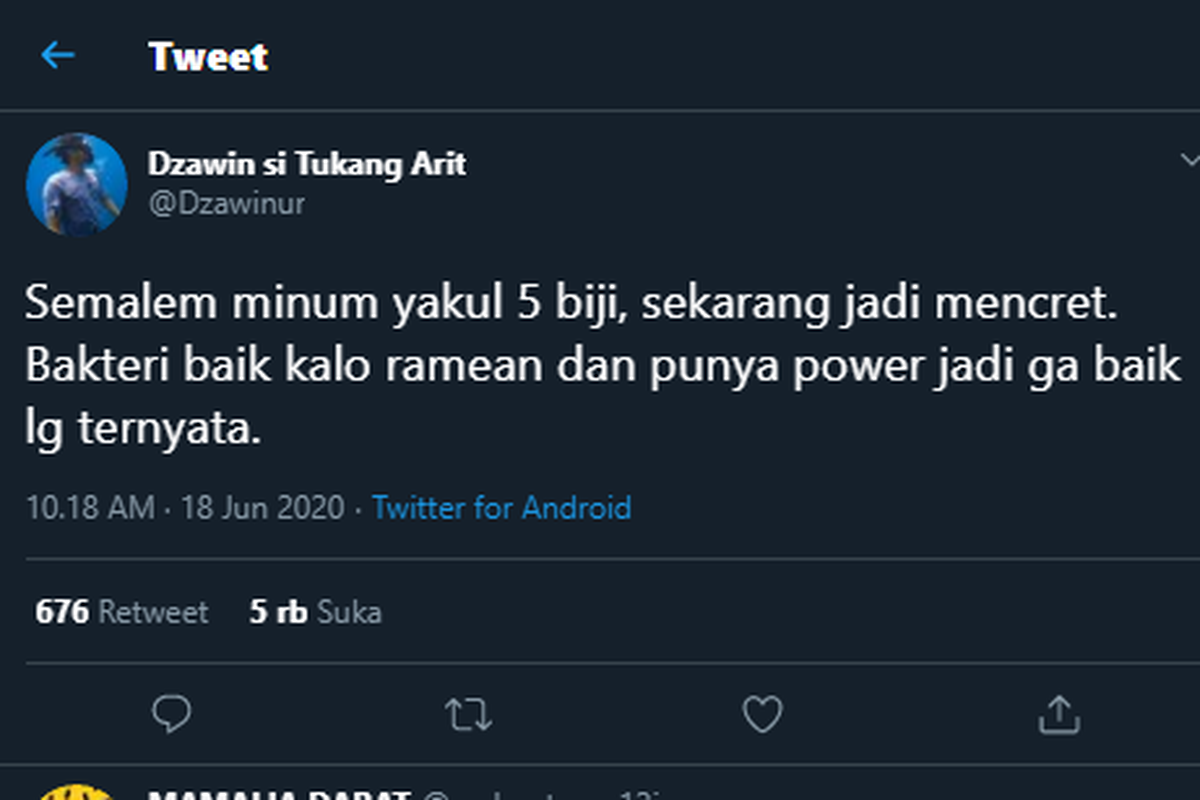1200x800 pixels.
Task: Expand the tweet options chevron
Action: [x=1189, y=160]
